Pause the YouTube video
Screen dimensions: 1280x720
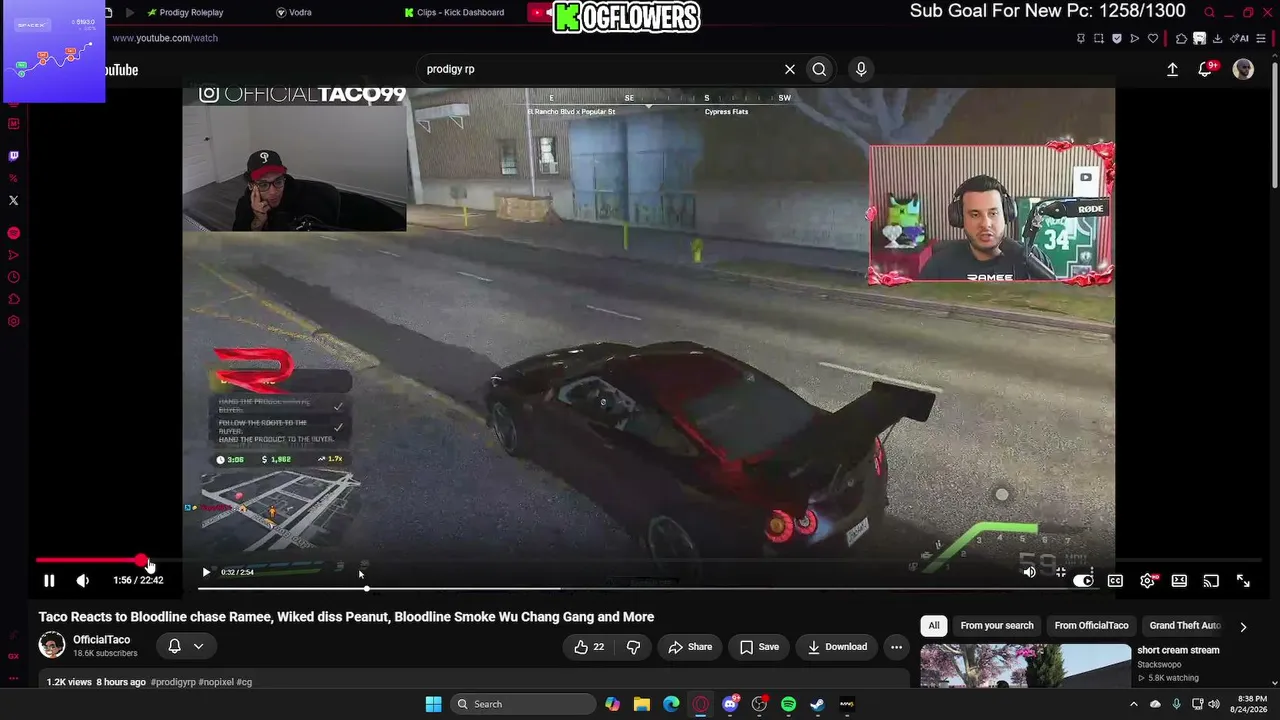49,580
